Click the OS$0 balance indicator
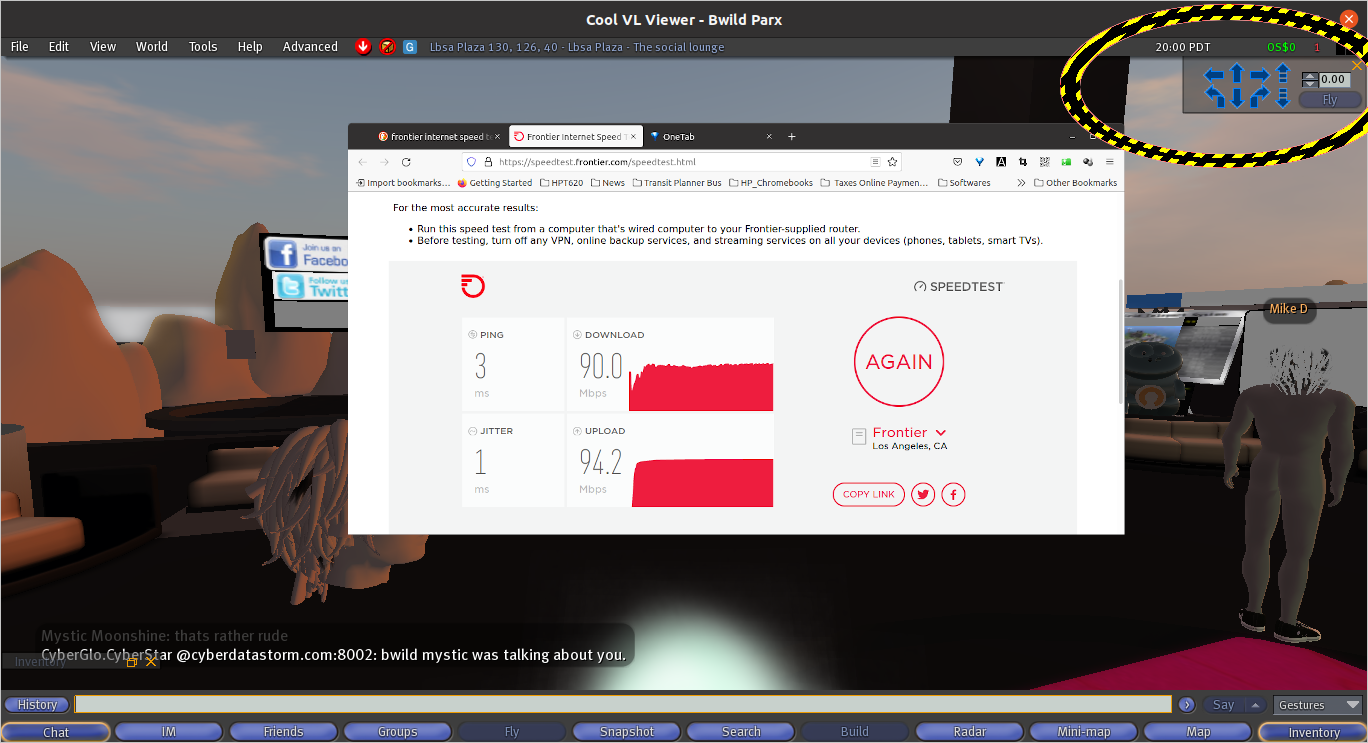The image size is (1368, 743). (x=1281, y=47)
